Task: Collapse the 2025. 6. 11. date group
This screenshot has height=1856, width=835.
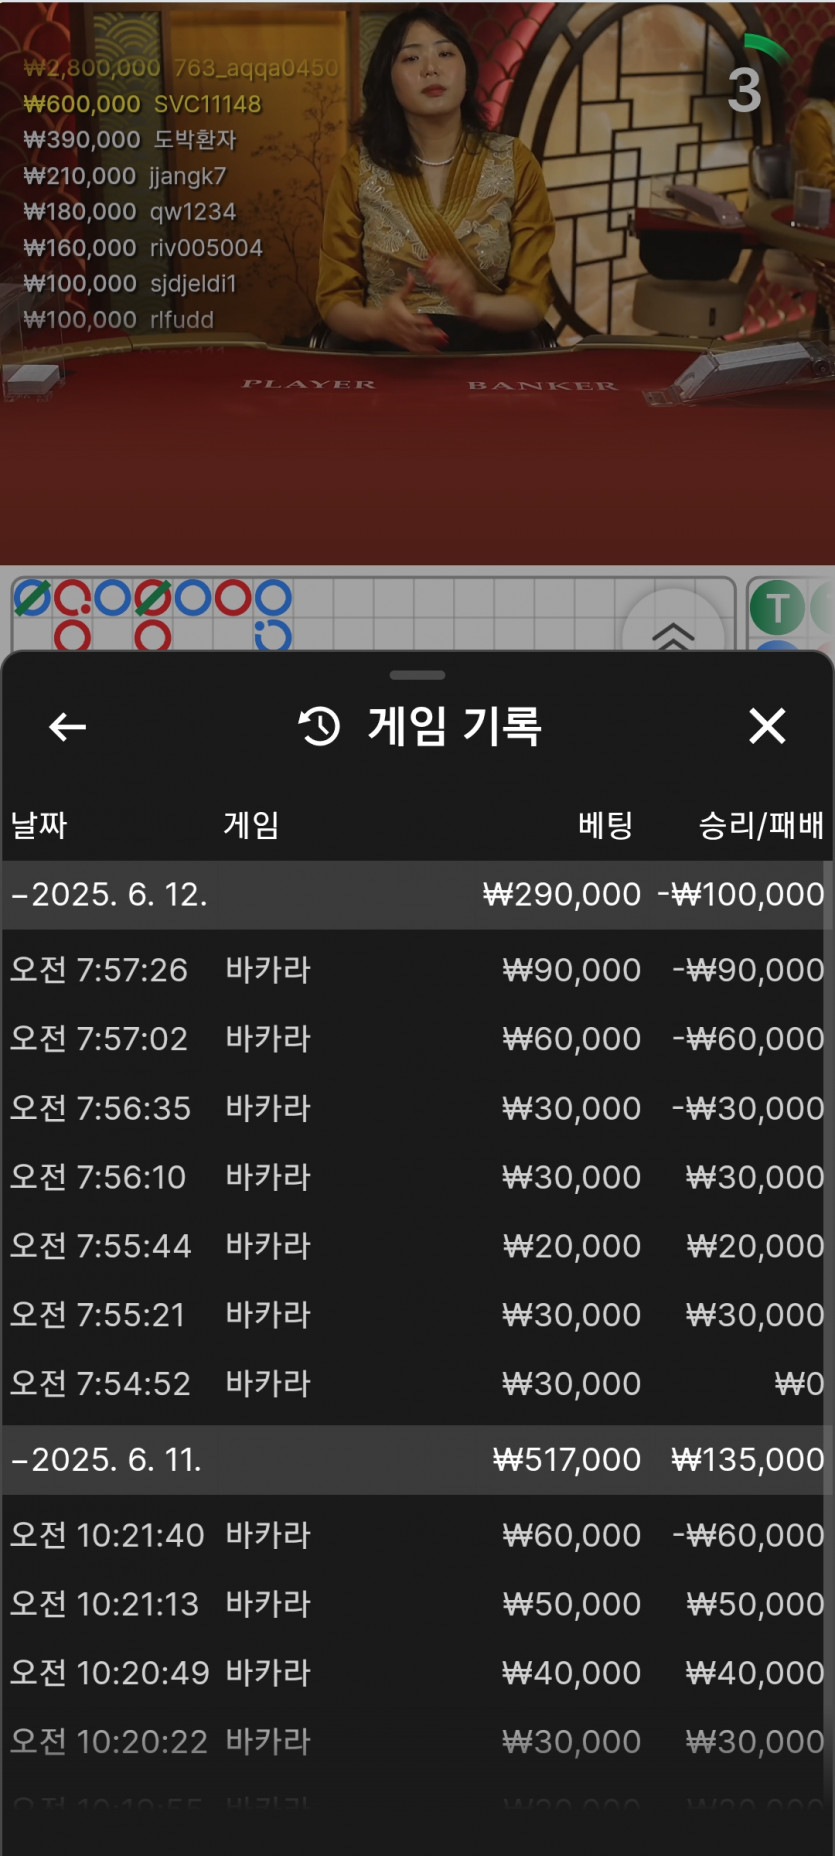Action: [417, 1460]
